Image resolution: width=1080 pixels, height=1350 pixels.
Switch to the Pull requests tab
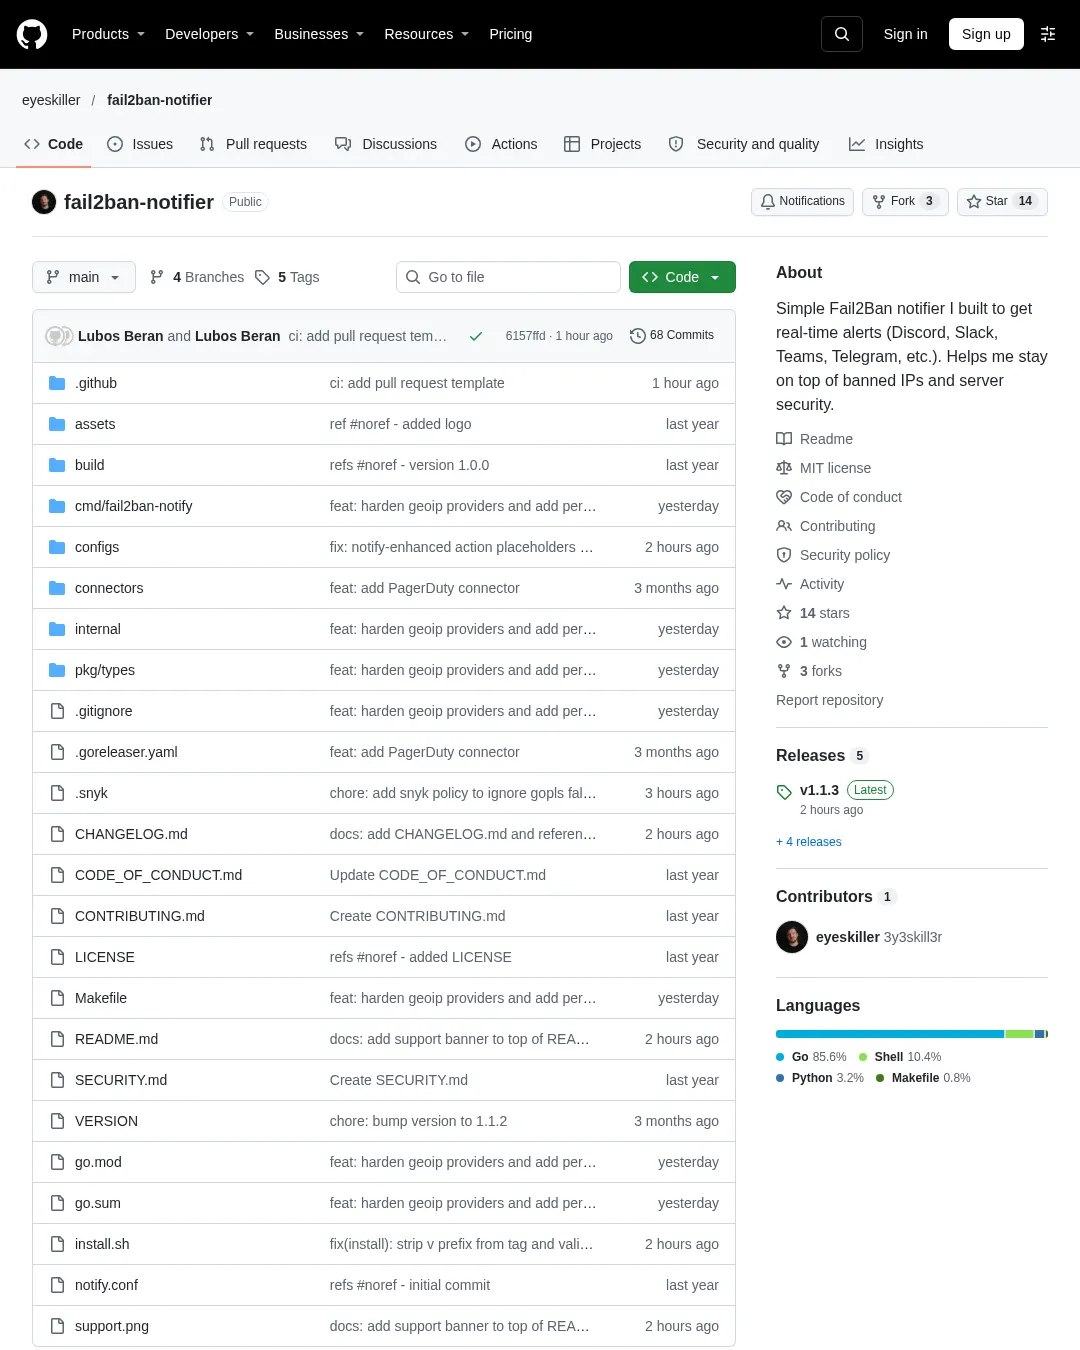(253, 144)
